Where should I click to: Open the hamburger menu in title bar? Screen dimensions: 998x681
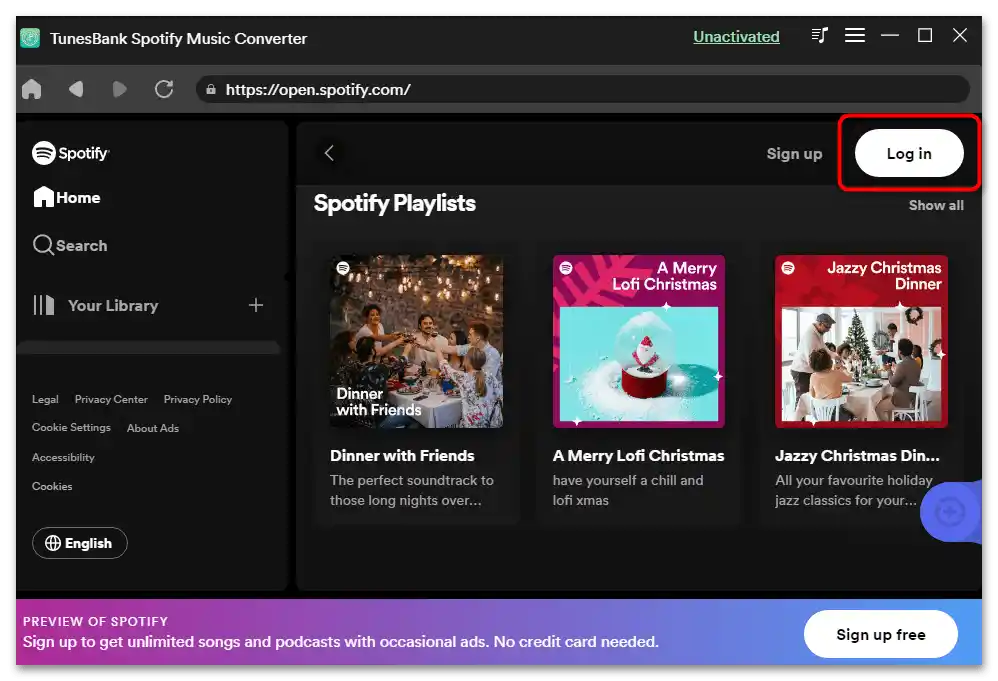[x=855, y=36]
